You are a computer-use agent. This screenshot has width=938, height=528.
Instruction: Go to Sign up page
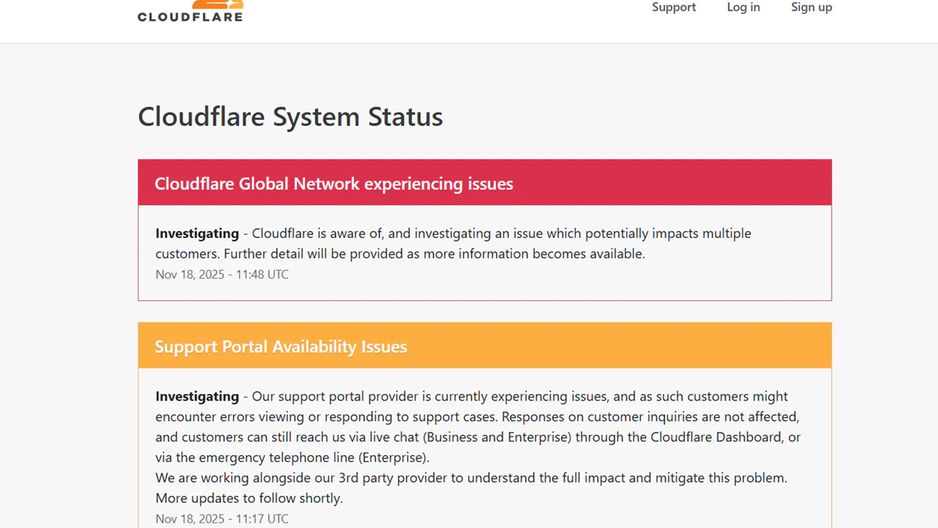tap(811, 8)
